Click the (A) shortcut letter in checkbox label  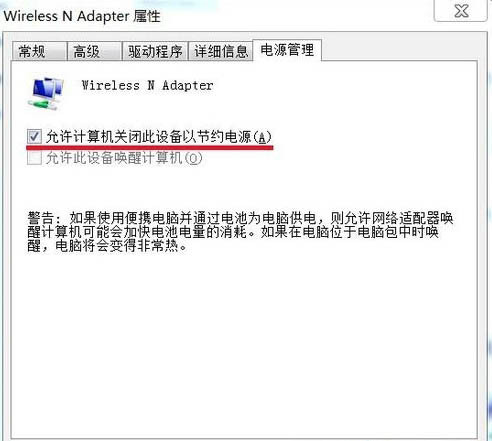coord(263,137)
